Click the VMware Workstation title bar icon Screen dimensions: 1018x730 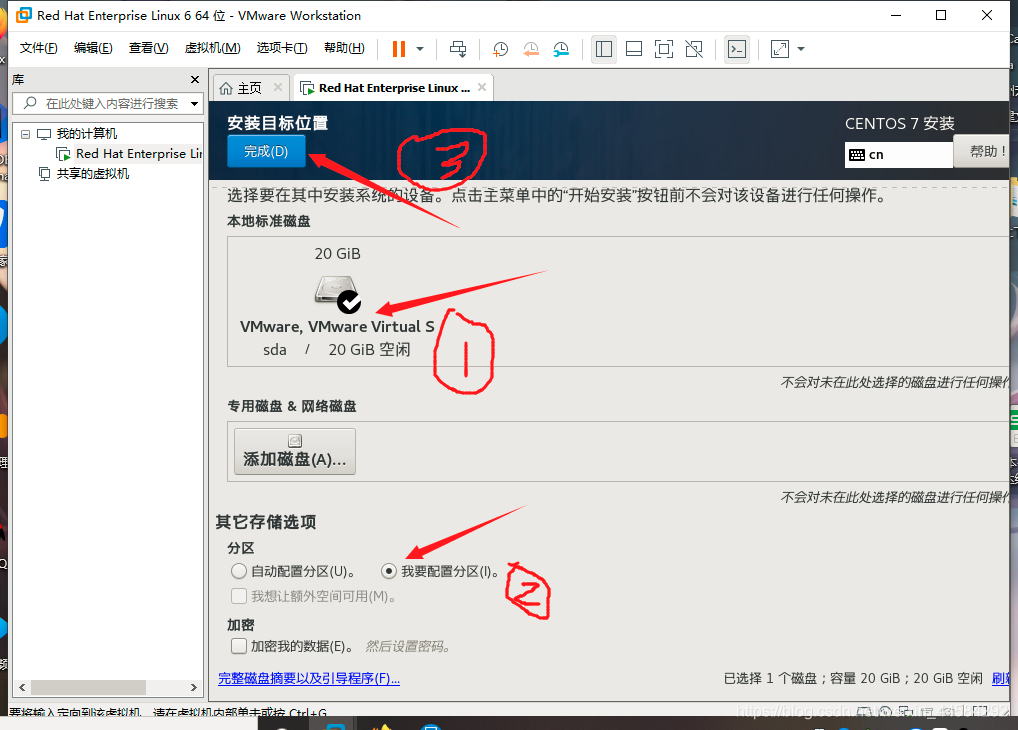24,15
